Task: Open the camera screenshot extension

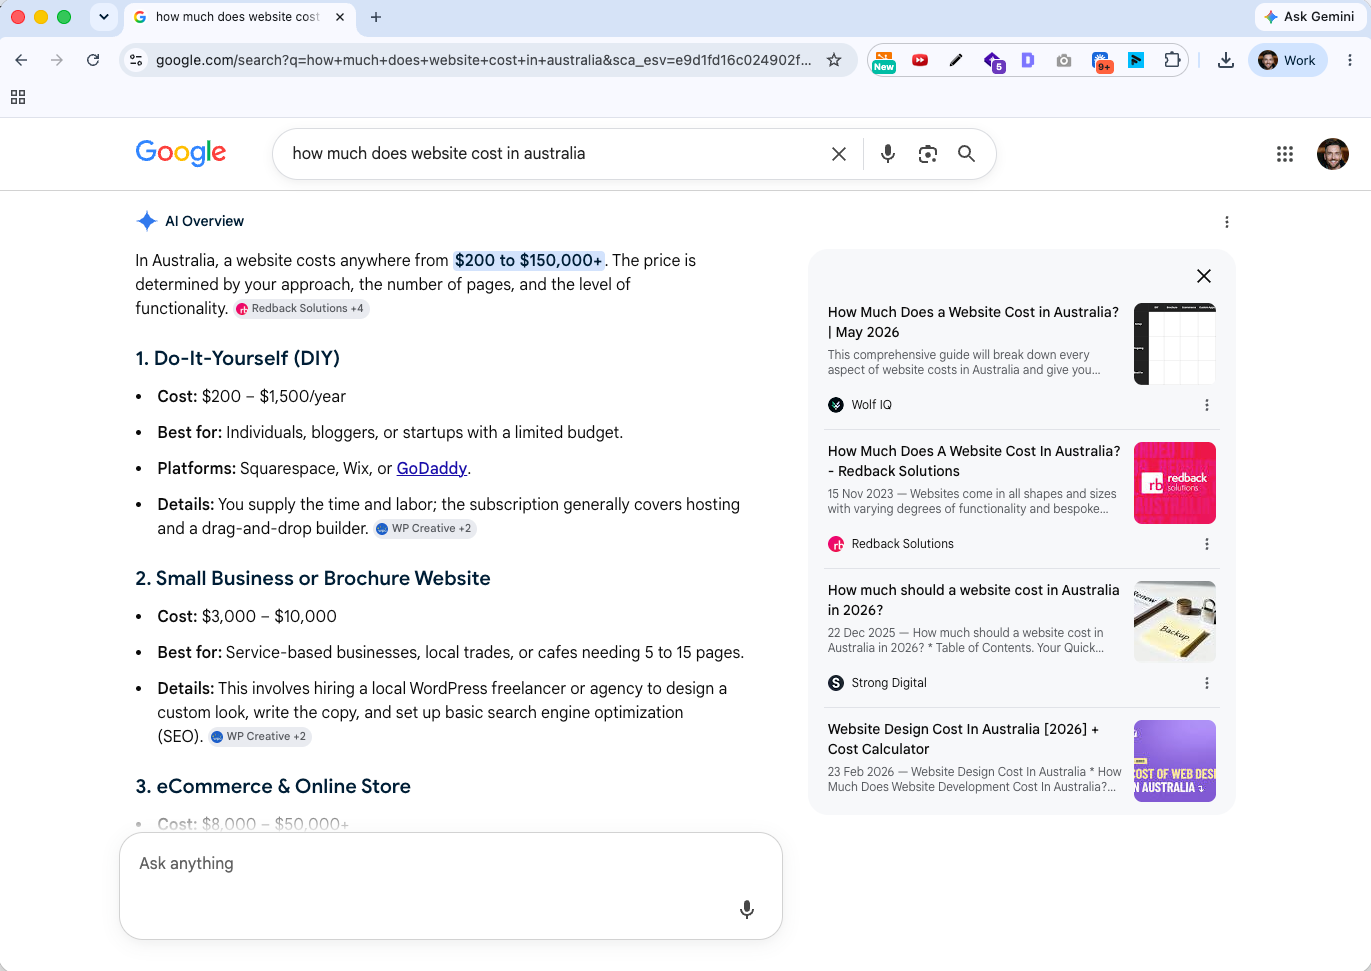Action: [x=1064, y=60]
